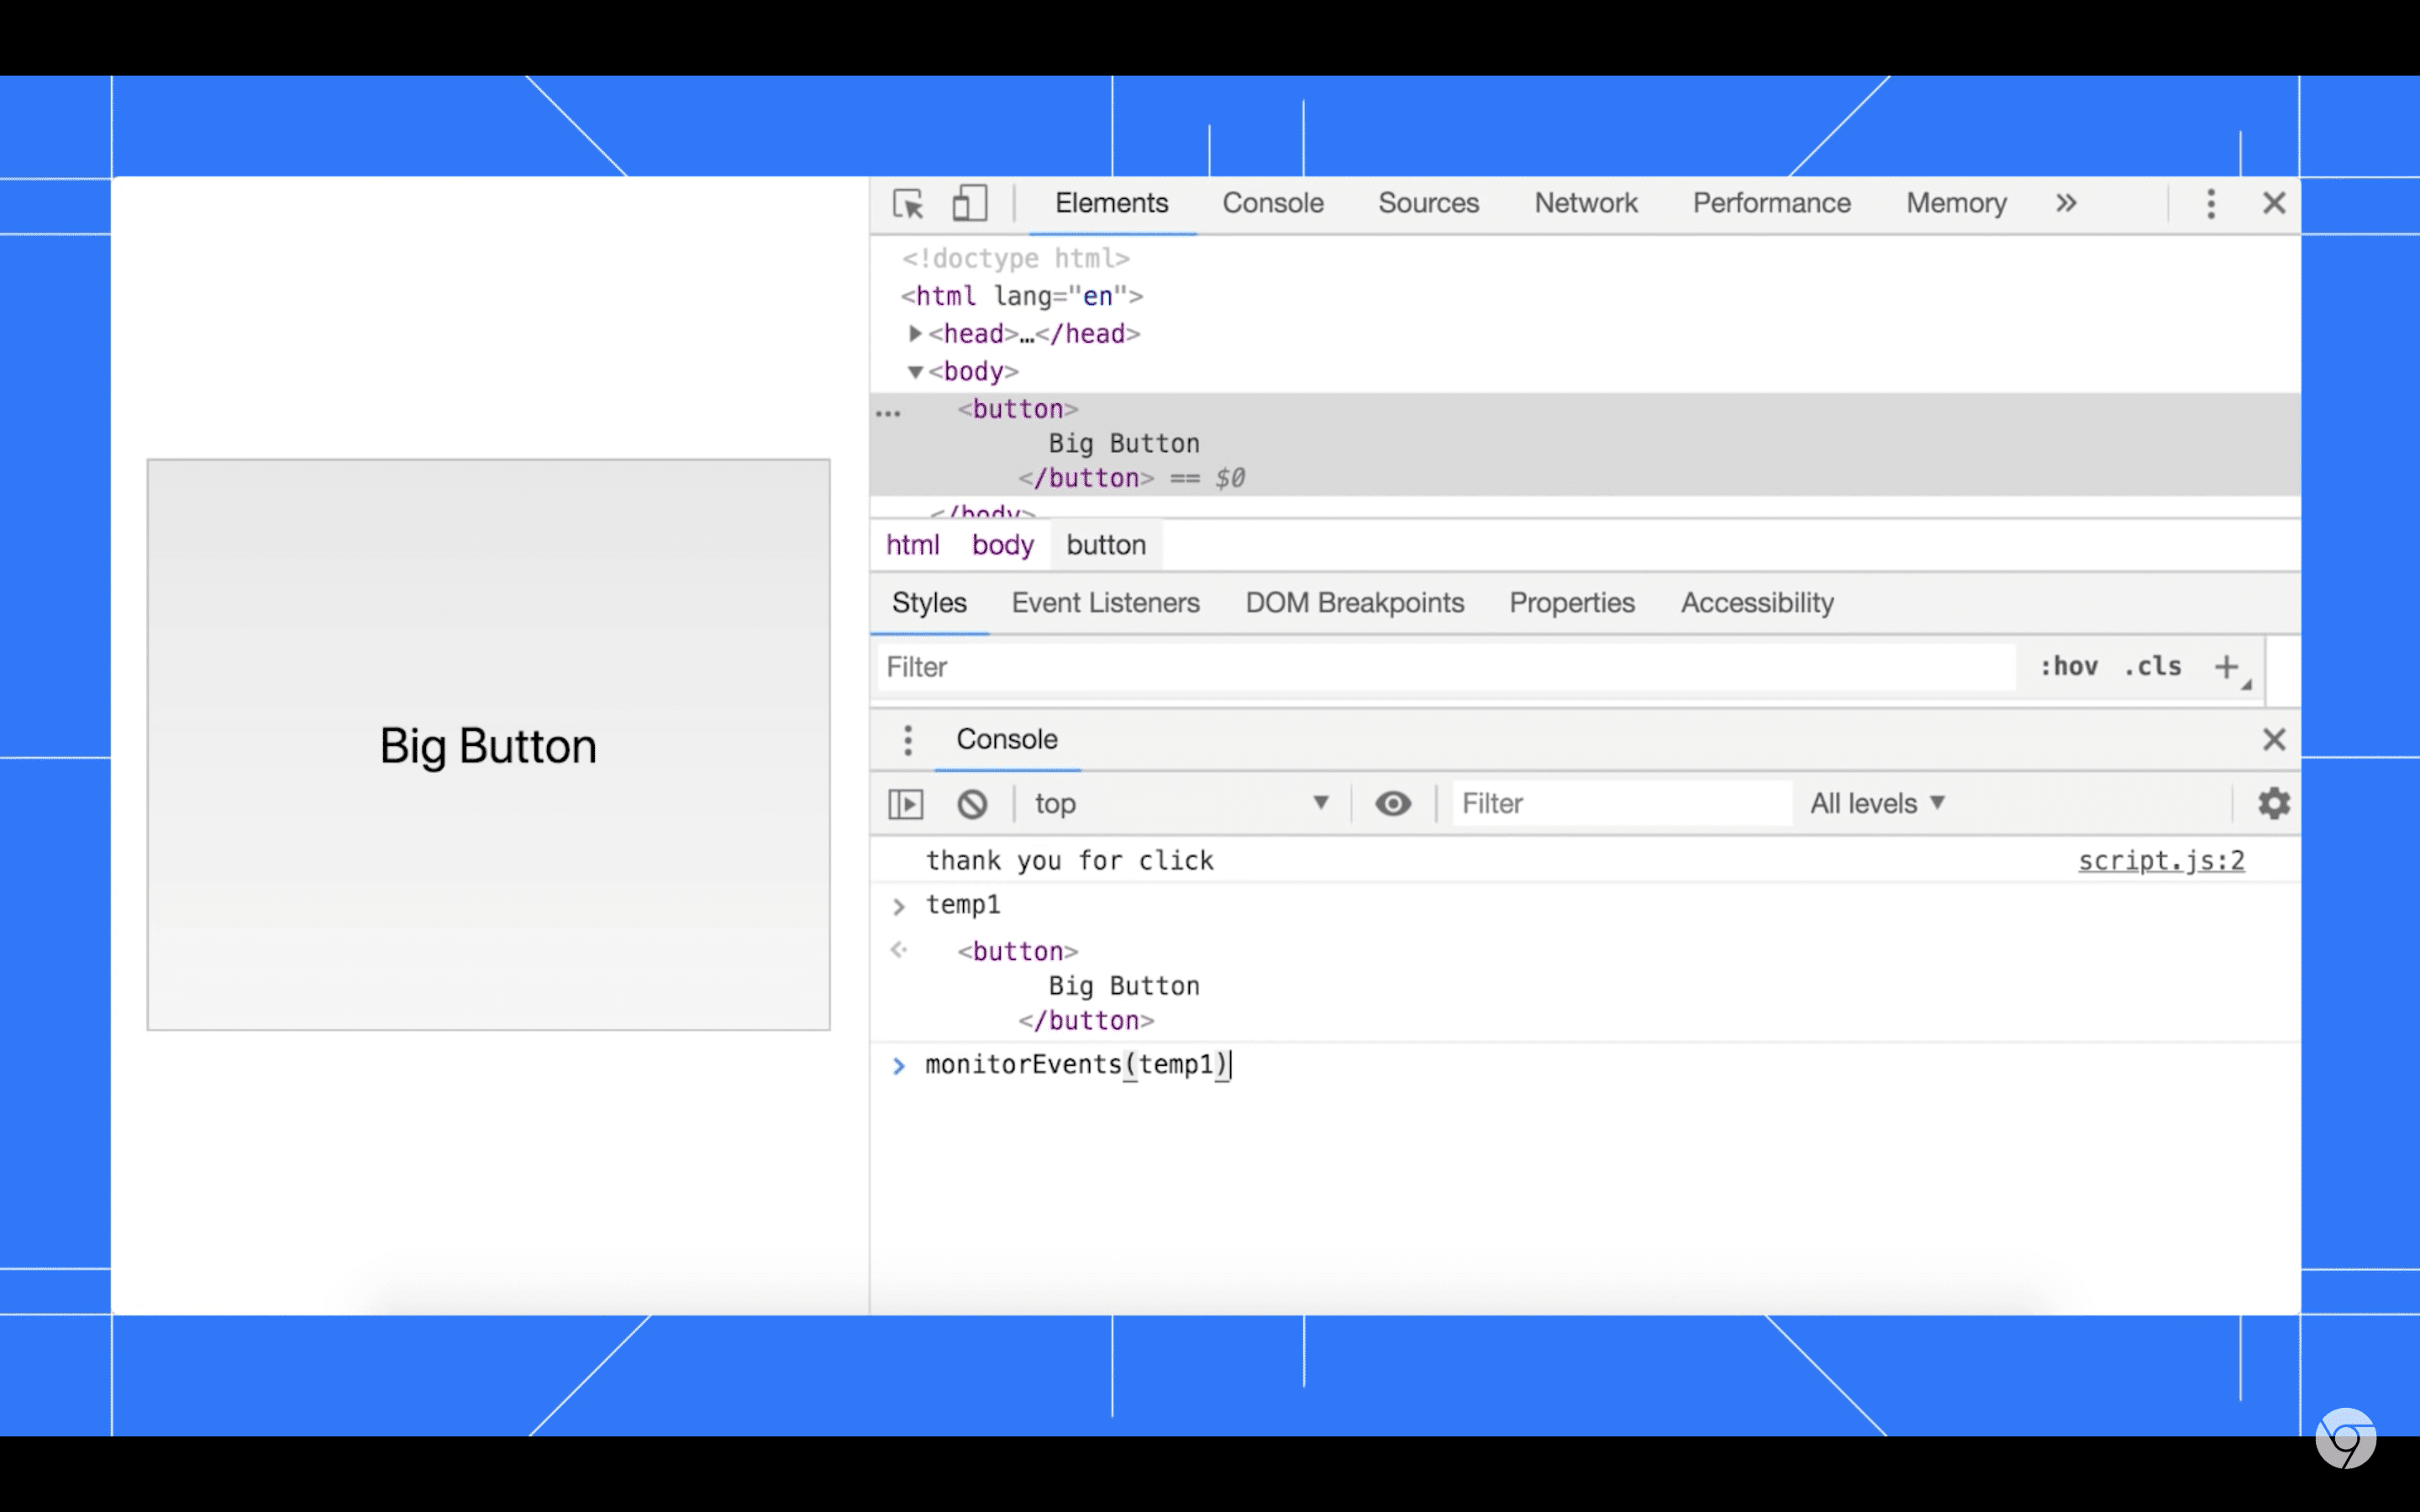2420x1512 pixels.
Task: Select the Elements tab
Action: click(x=1112, y=202)
